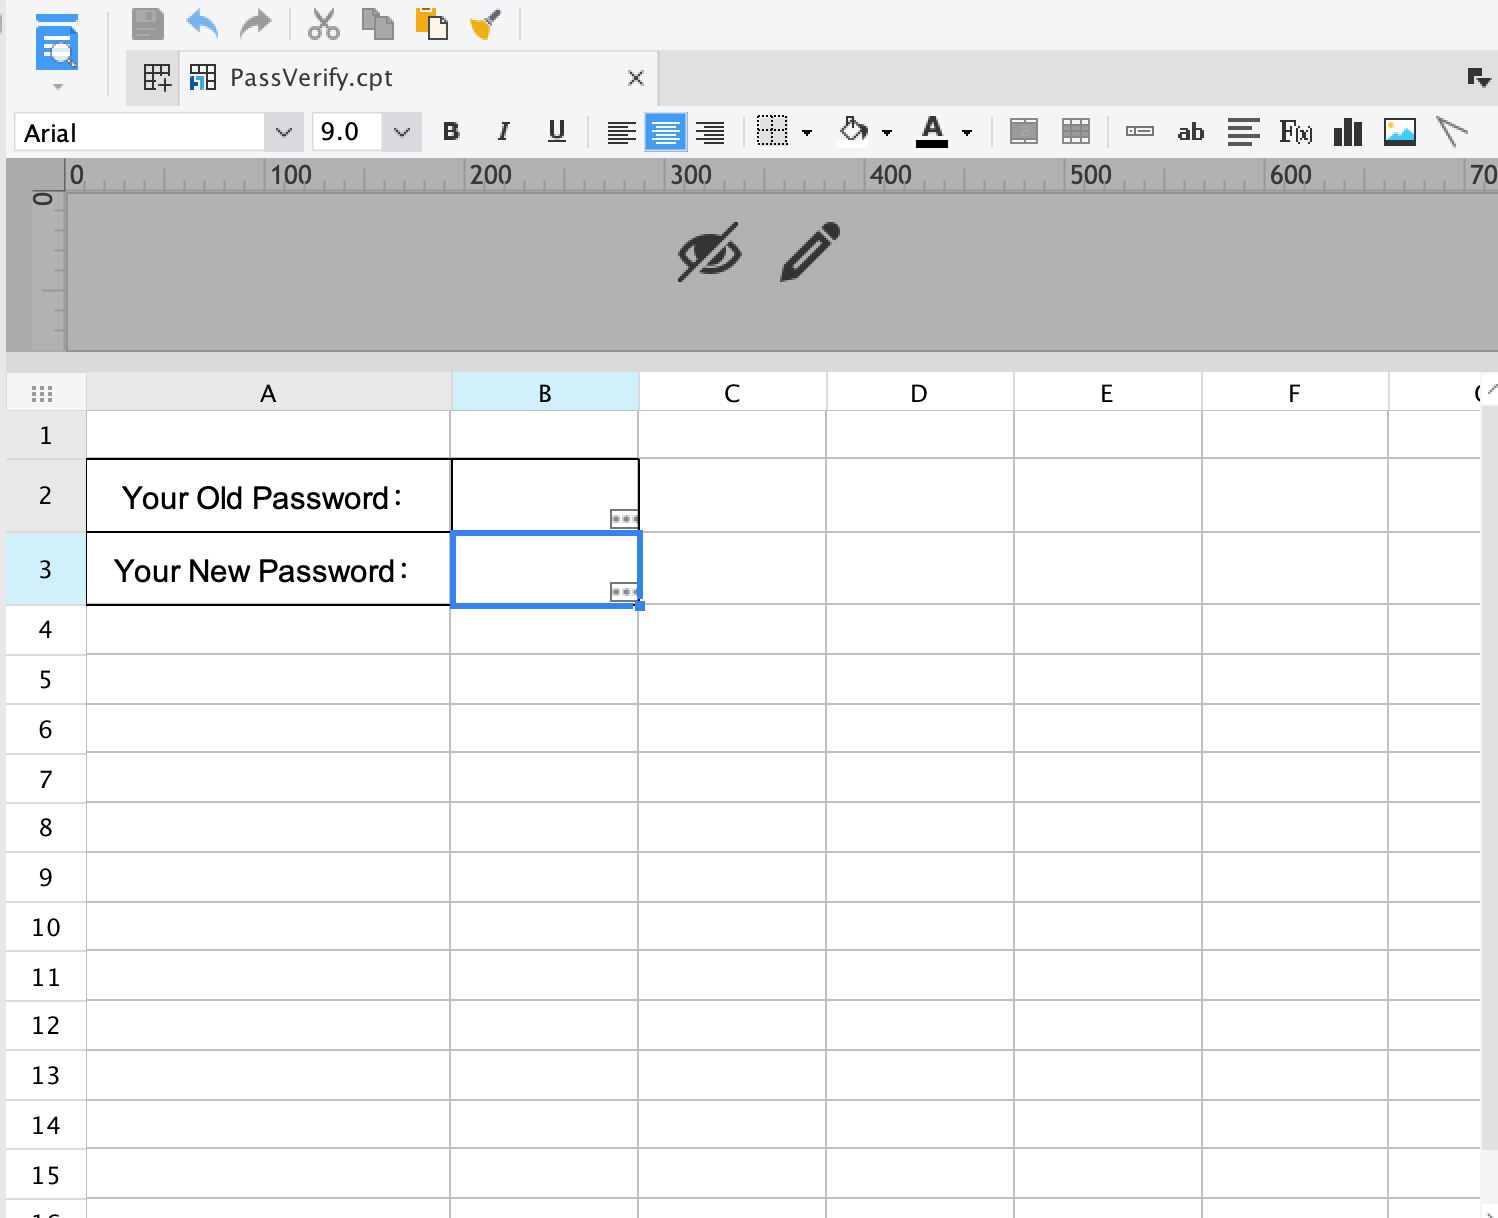This screenshot has height=1218, width=1498.
Task: Select row 3 header
Action: 46,569
